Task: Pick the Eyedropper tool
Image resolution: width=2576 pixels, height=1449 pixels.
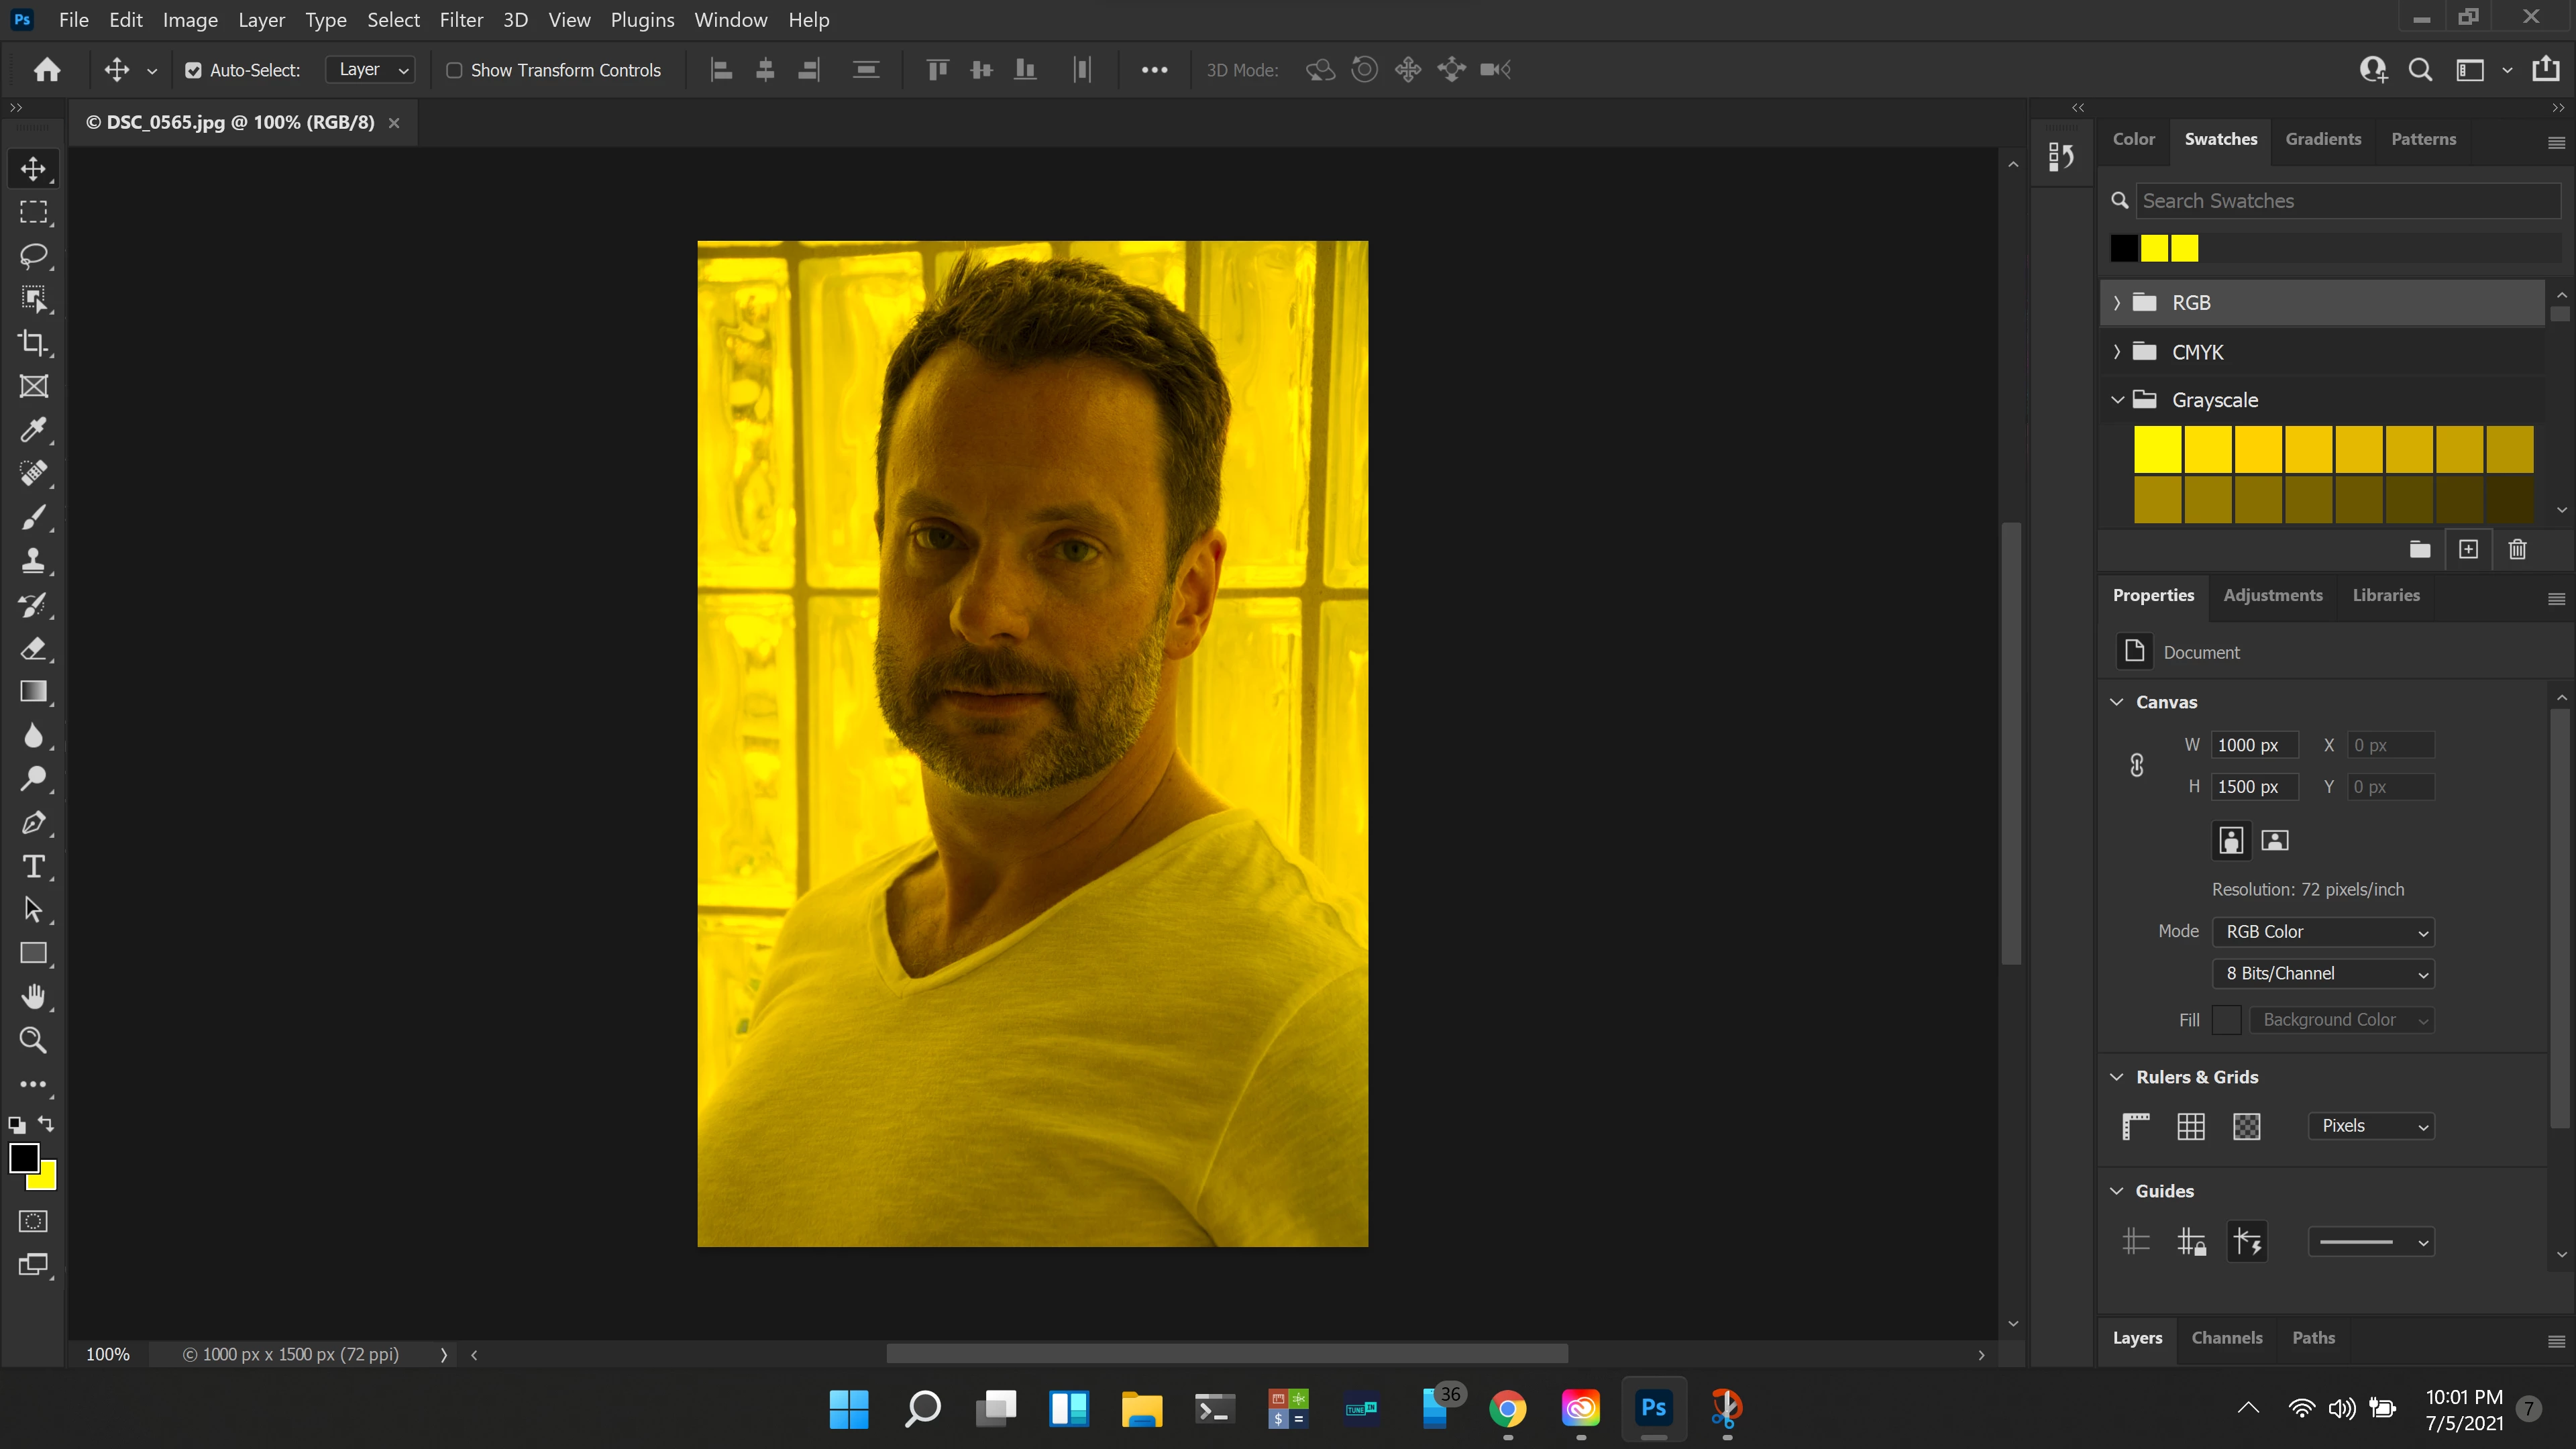Action: pyautogui.click(x=33, y=430)
